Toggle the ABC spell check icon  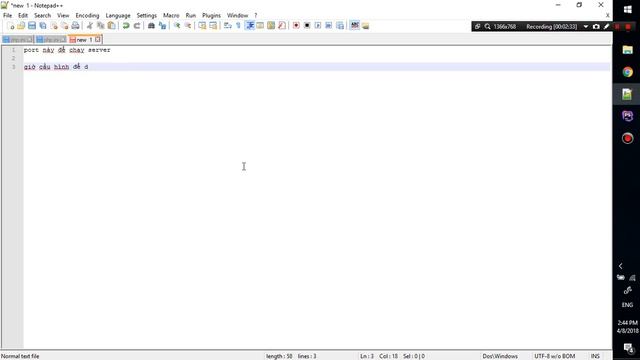tap(355, 26)
